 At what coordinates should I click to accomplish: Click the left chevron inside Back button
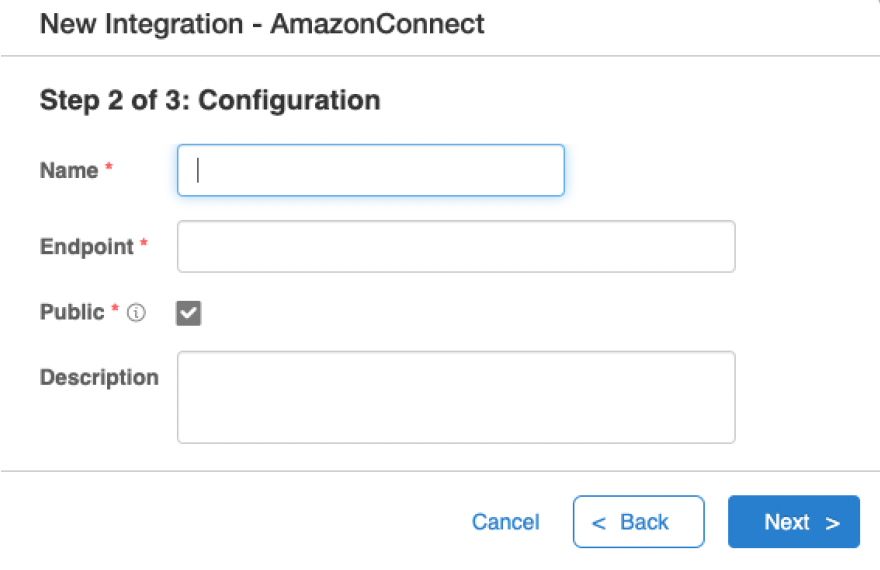point(599,523)
